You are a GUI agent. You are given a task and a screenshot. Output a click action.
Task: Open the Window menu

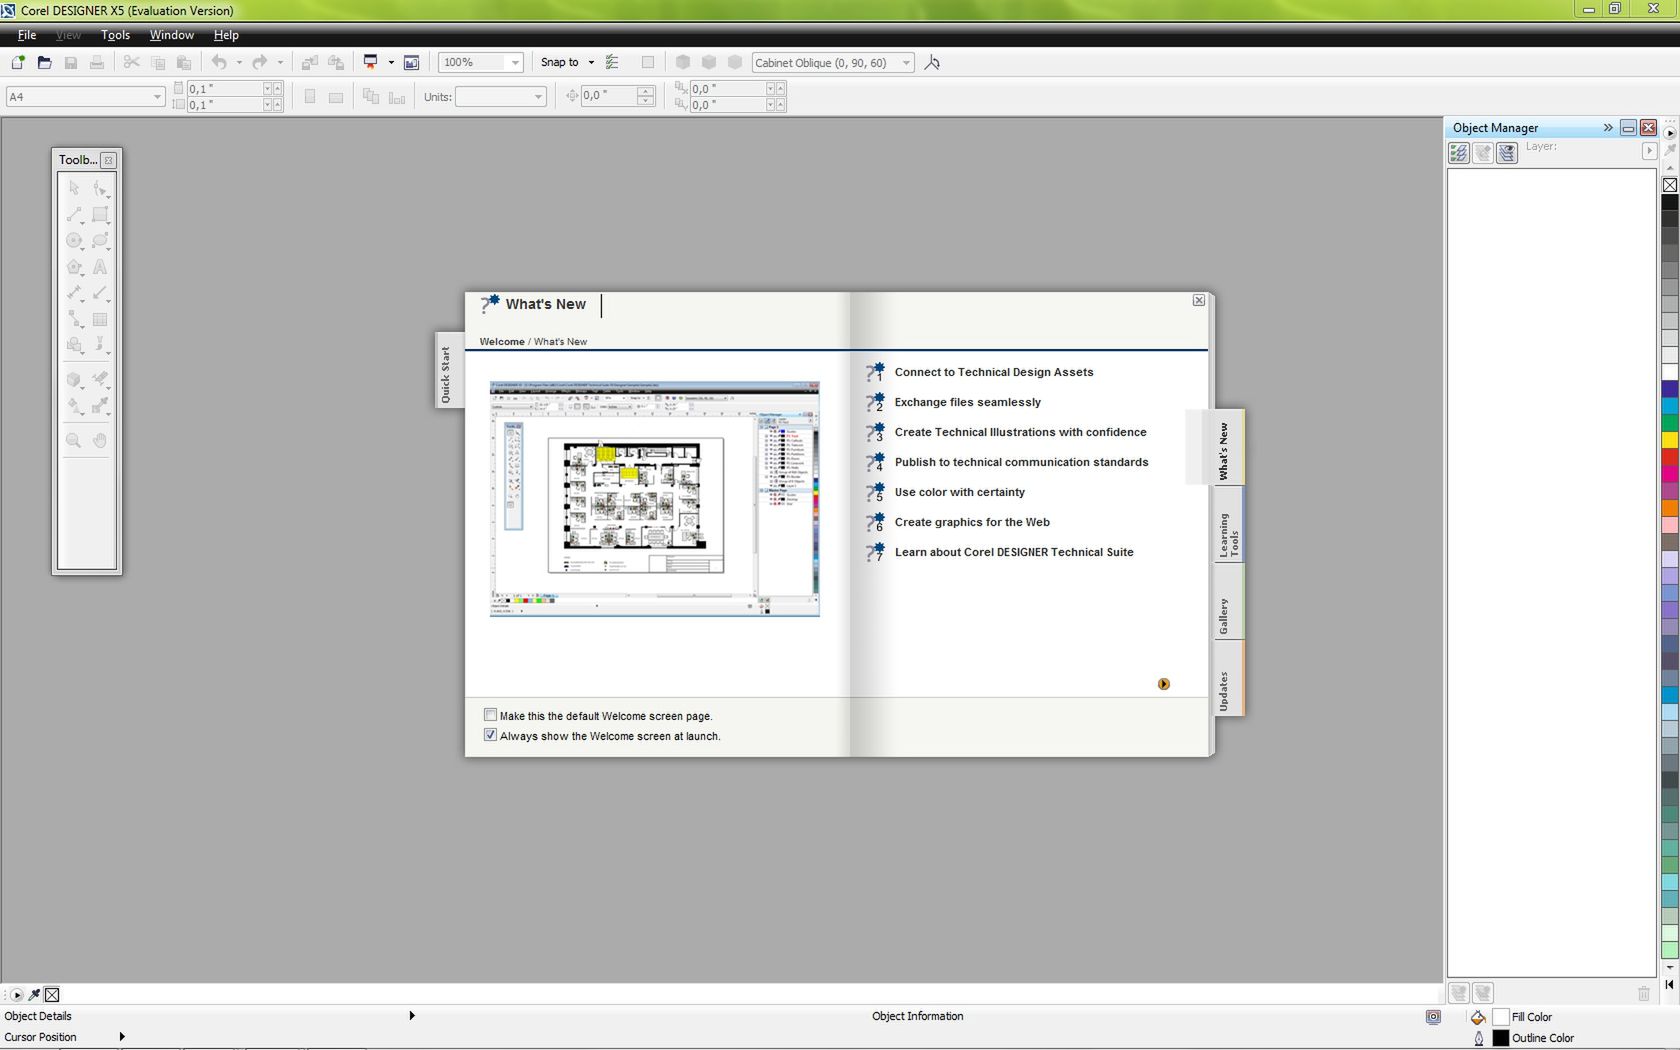[x=172, y=35]
